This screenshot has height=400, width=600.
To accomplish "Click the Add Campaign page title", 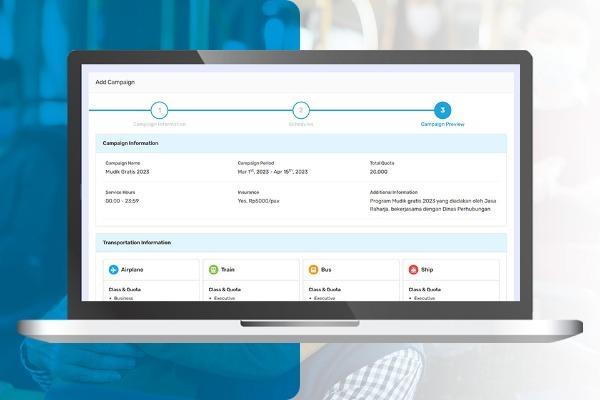I will point(115,82).
